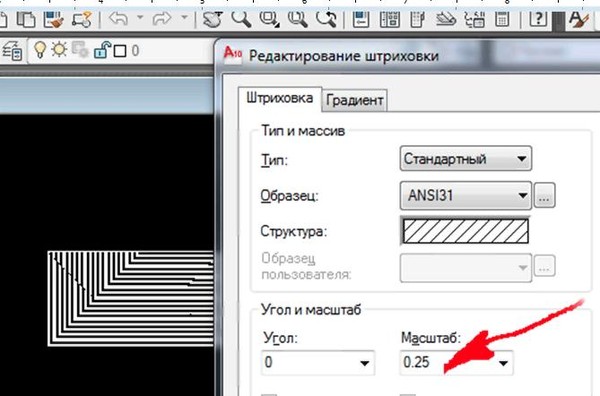Expand the Угол angle dropdown
This screenshot has height=396, width=600.
point(318,362)
